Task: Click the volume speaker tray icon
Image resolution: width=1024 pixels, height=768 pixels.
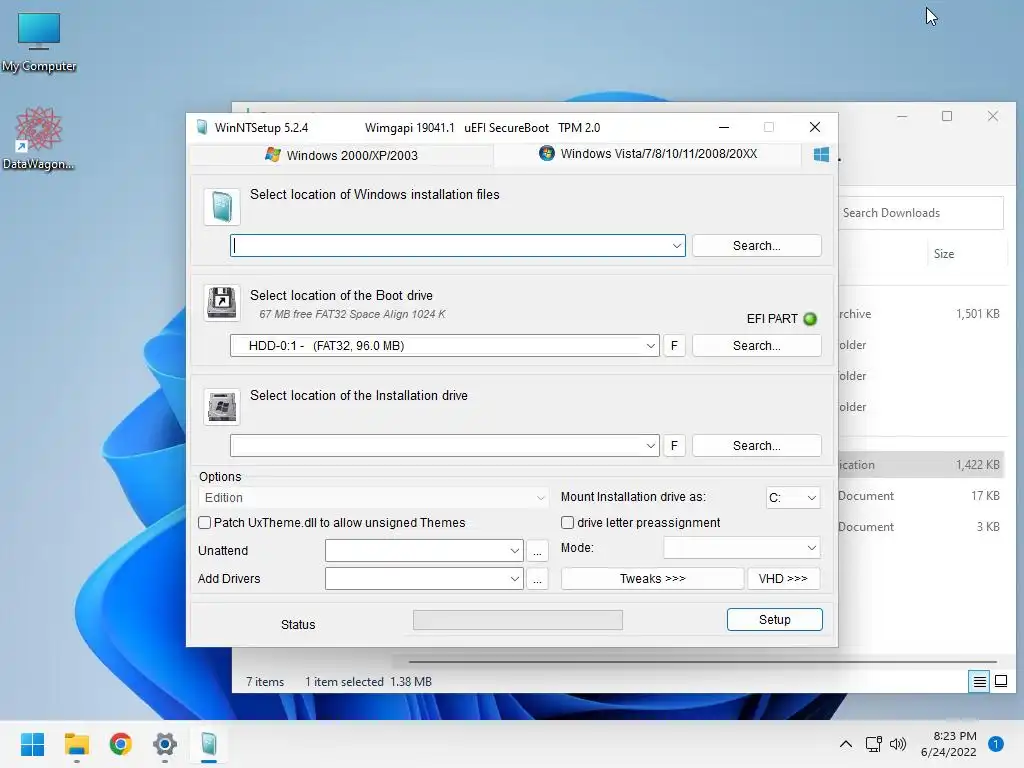Action: click(898, 744)
